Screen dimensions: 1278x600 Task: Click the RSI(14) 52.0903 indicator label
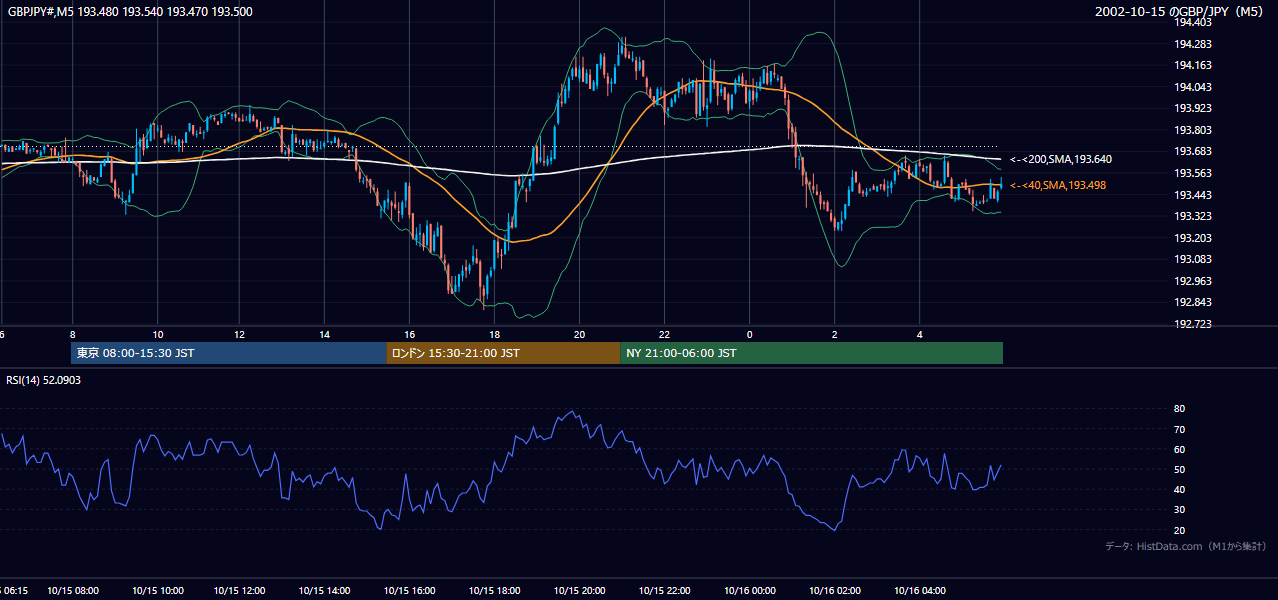coord(44,380)
